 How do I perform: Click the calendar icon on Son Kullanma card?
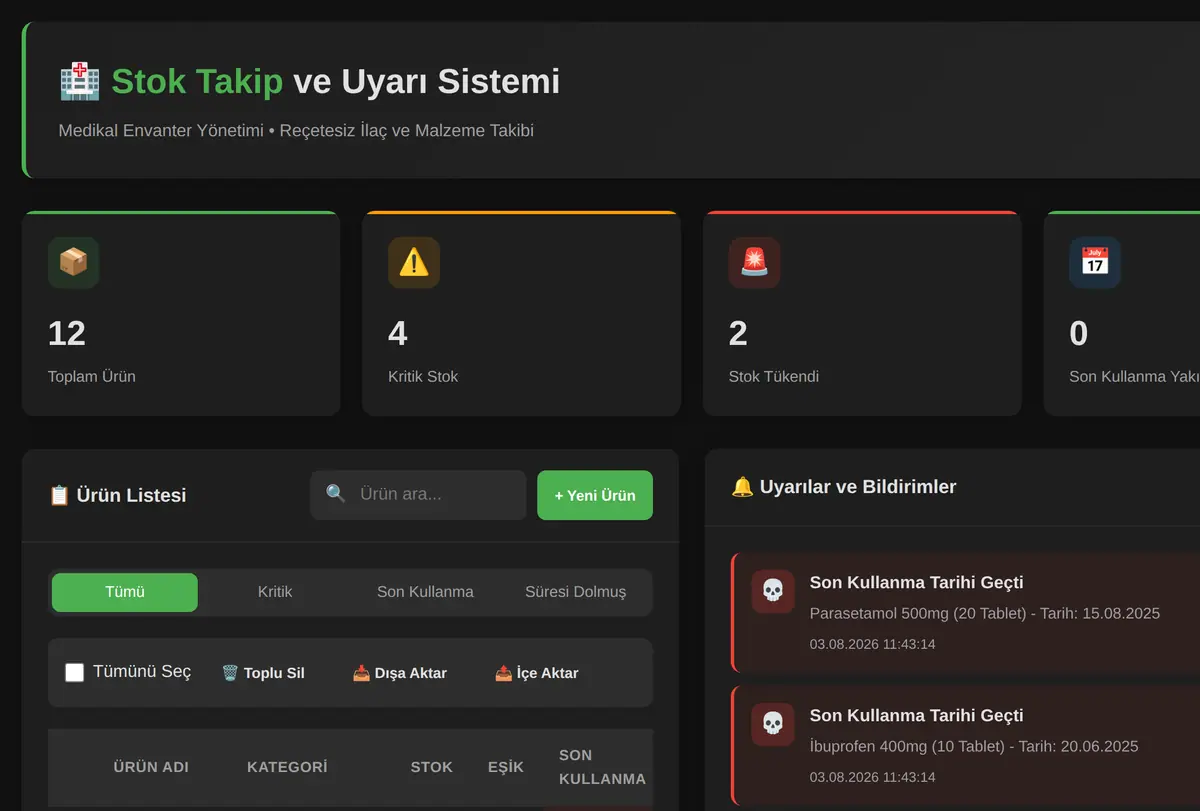coord(1095,262)
